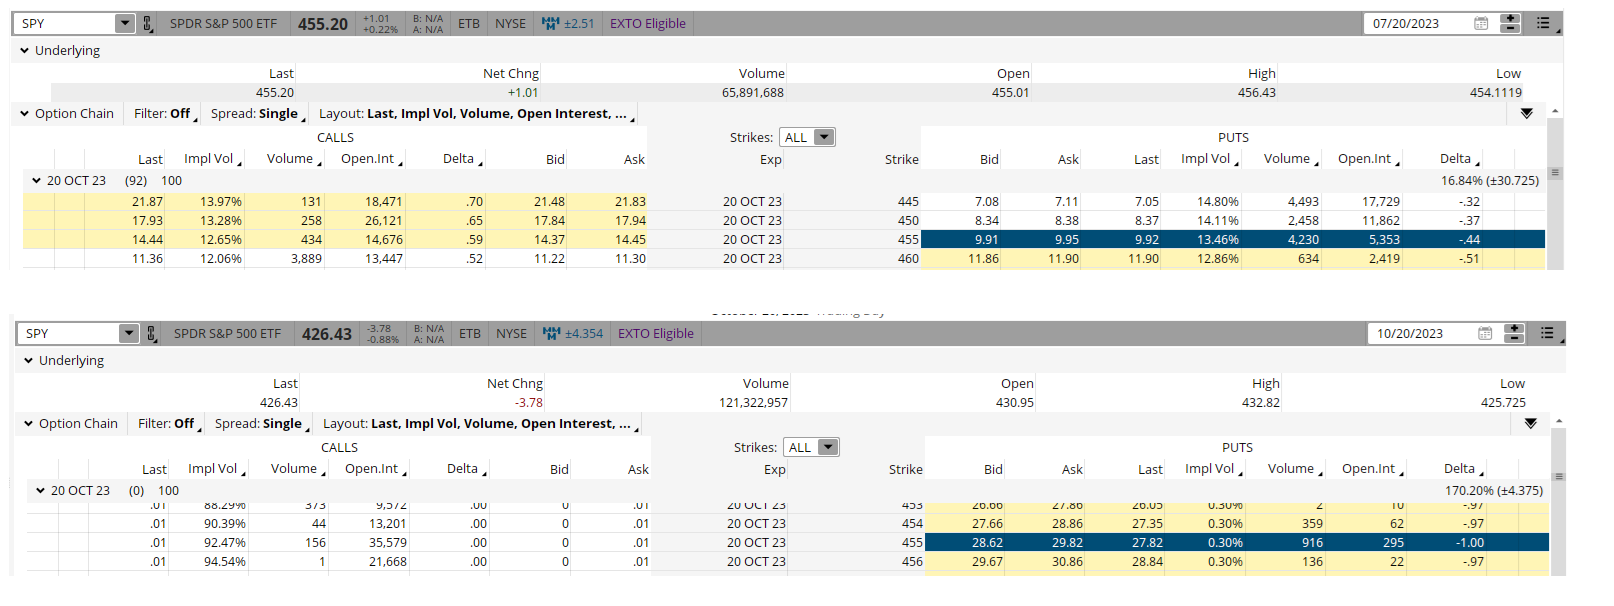Click the EXTO Eligible link in top panel
The image size is (1614, 606).
(647, 24)
